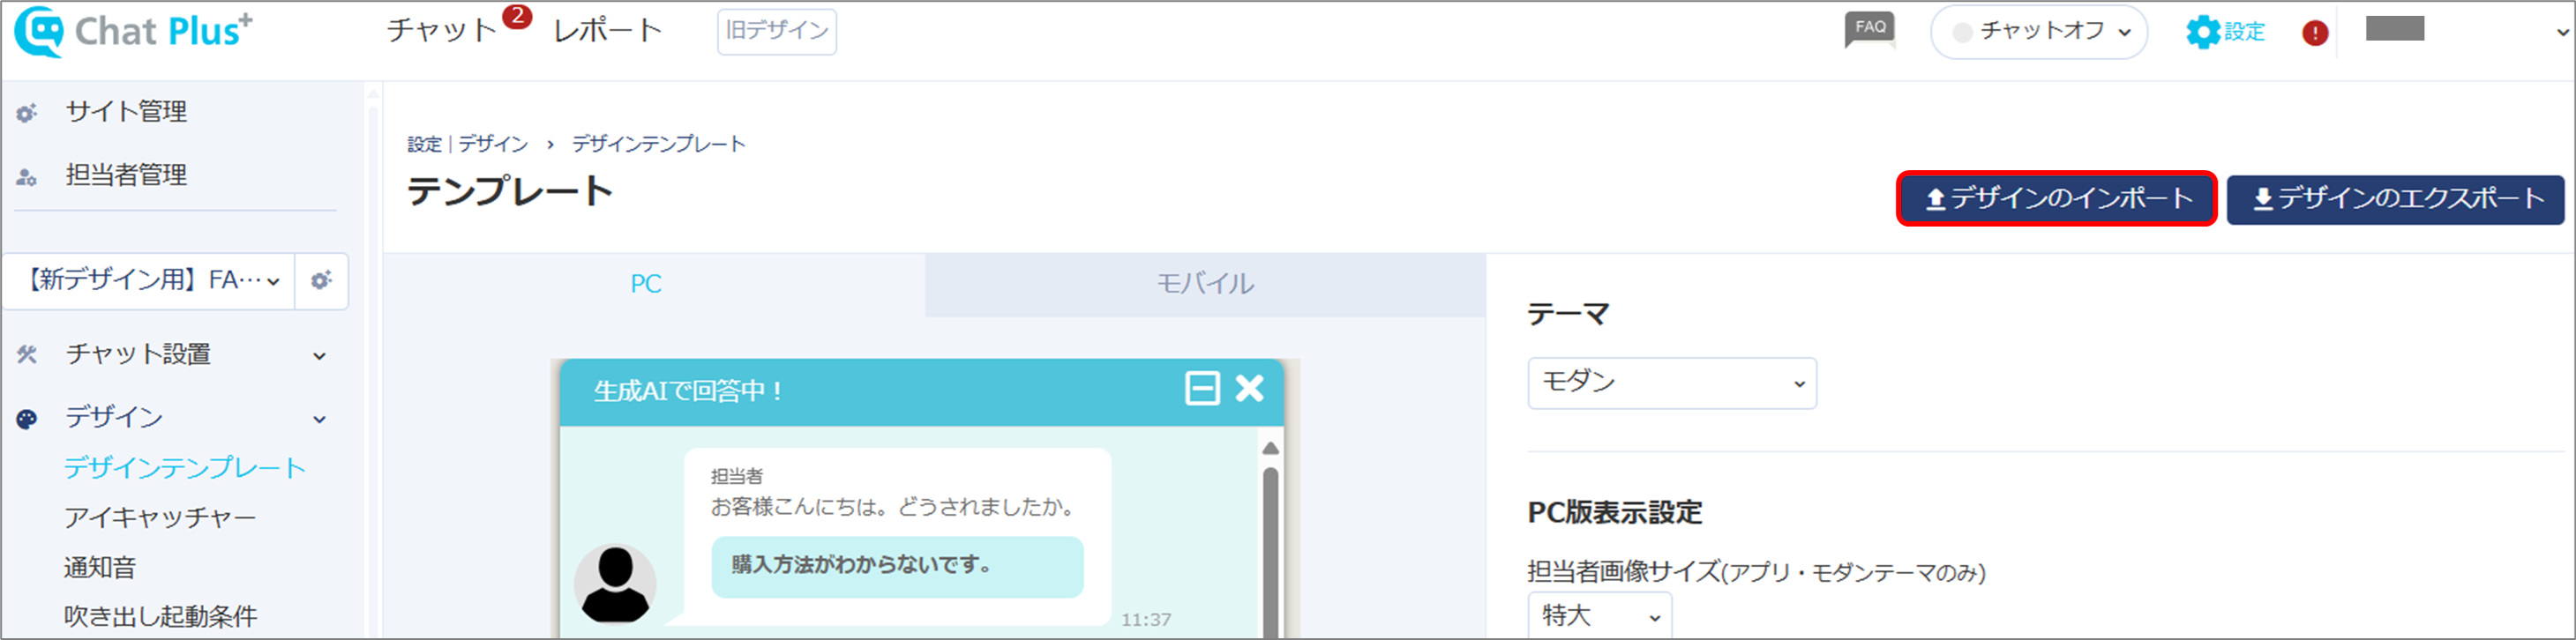Click デザインのインポート button
The height and width of the screenshot is (640, 2576).
[2056, 199]
